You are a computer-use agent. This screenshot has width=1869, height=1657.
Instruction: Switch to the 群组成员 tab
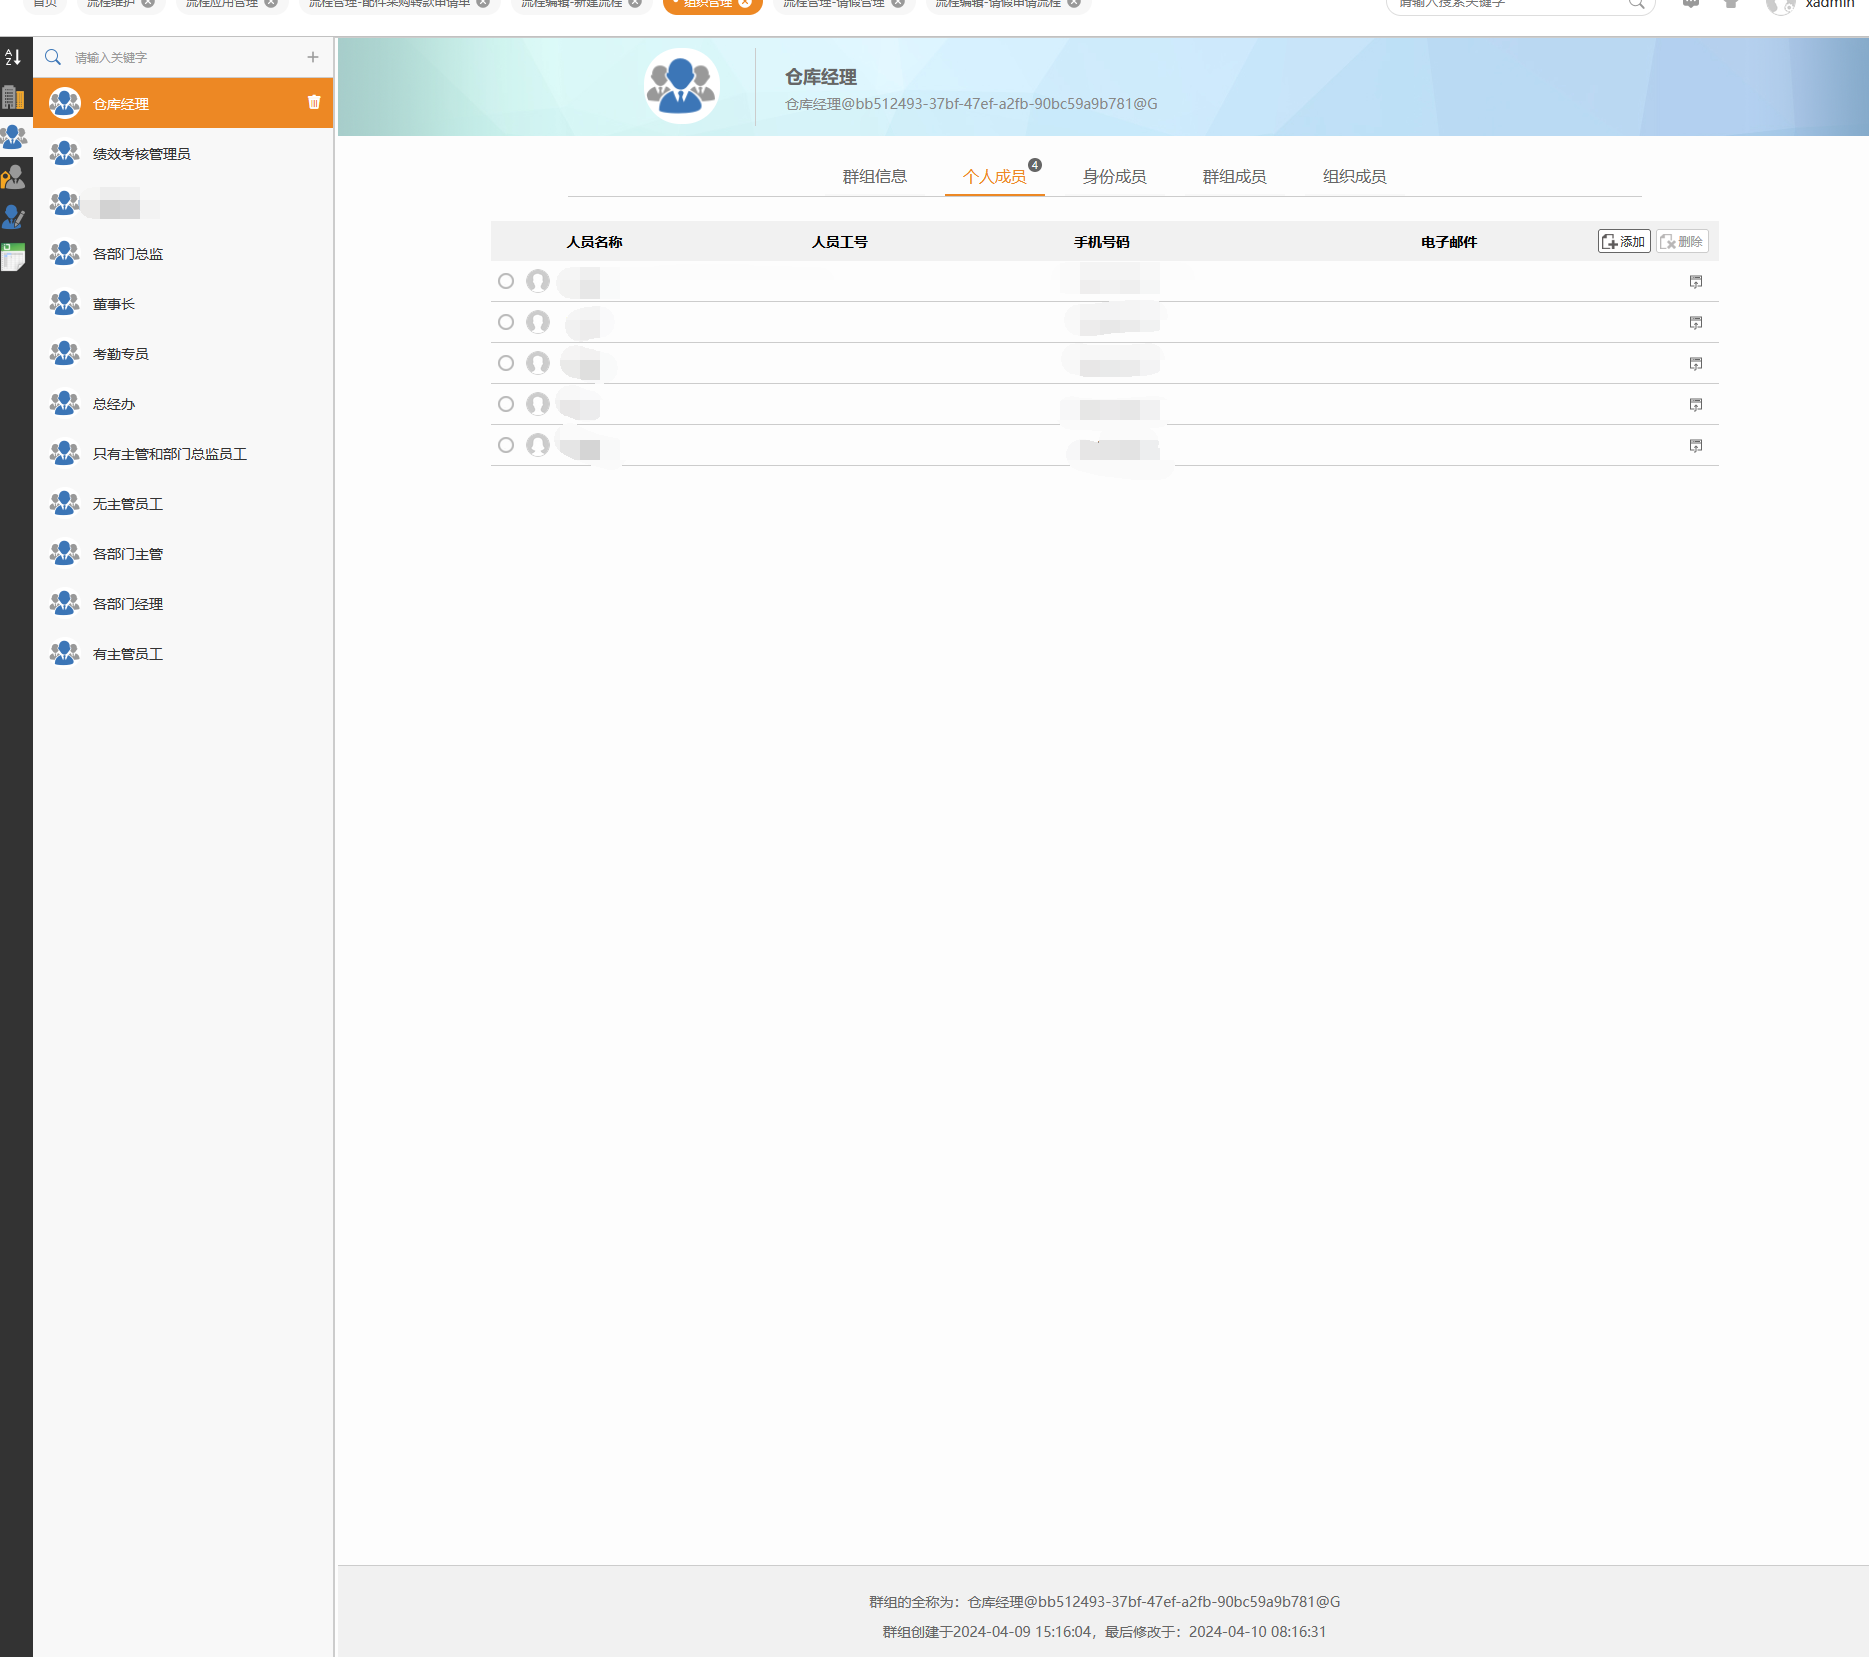[1235, 177]
